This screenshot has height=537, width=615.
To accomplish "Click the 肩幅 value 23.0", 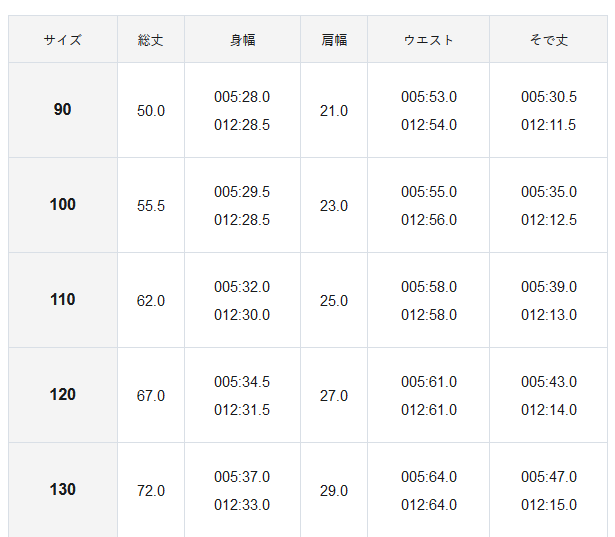I will pos(334,206).
